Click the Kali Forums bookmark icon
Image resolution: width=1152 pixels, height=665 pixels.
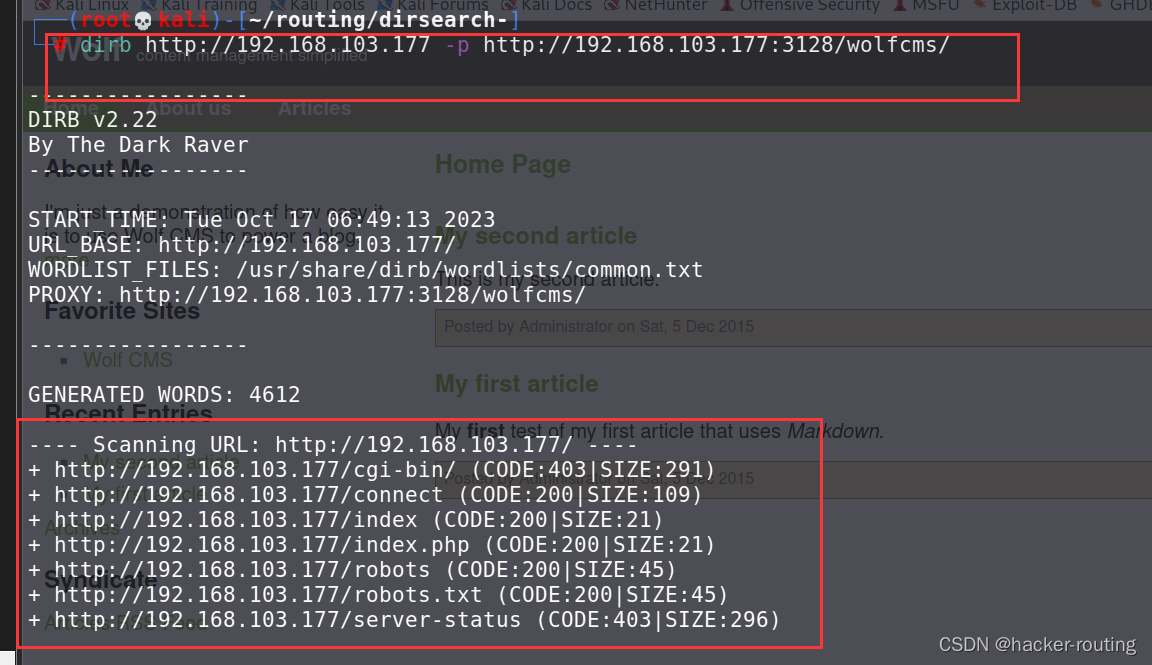click(384, 6)
